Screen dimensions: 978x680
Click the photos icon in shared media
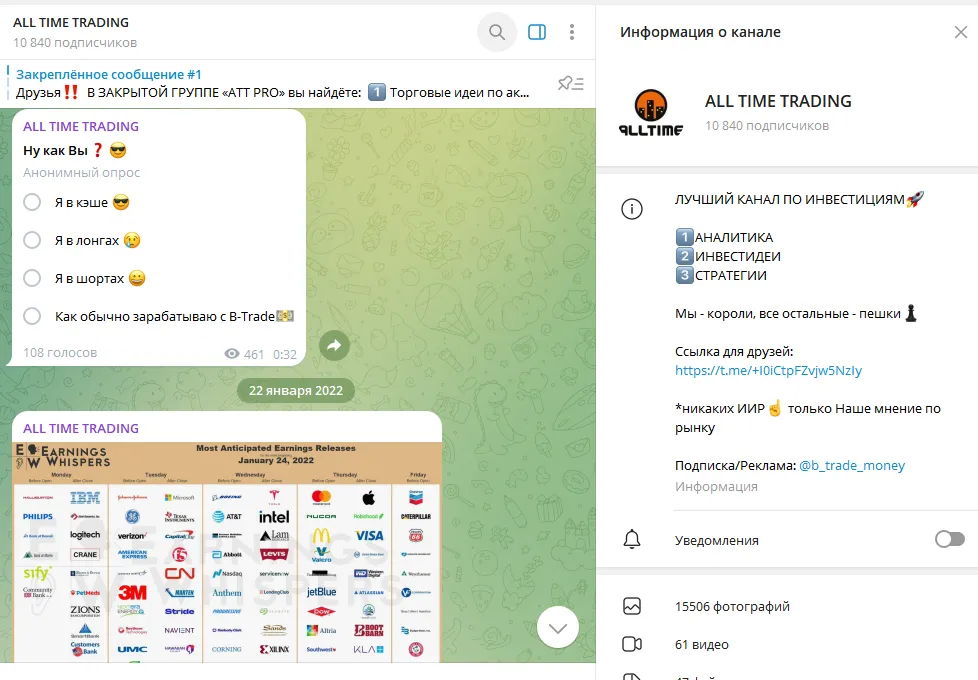coord(632,606)
